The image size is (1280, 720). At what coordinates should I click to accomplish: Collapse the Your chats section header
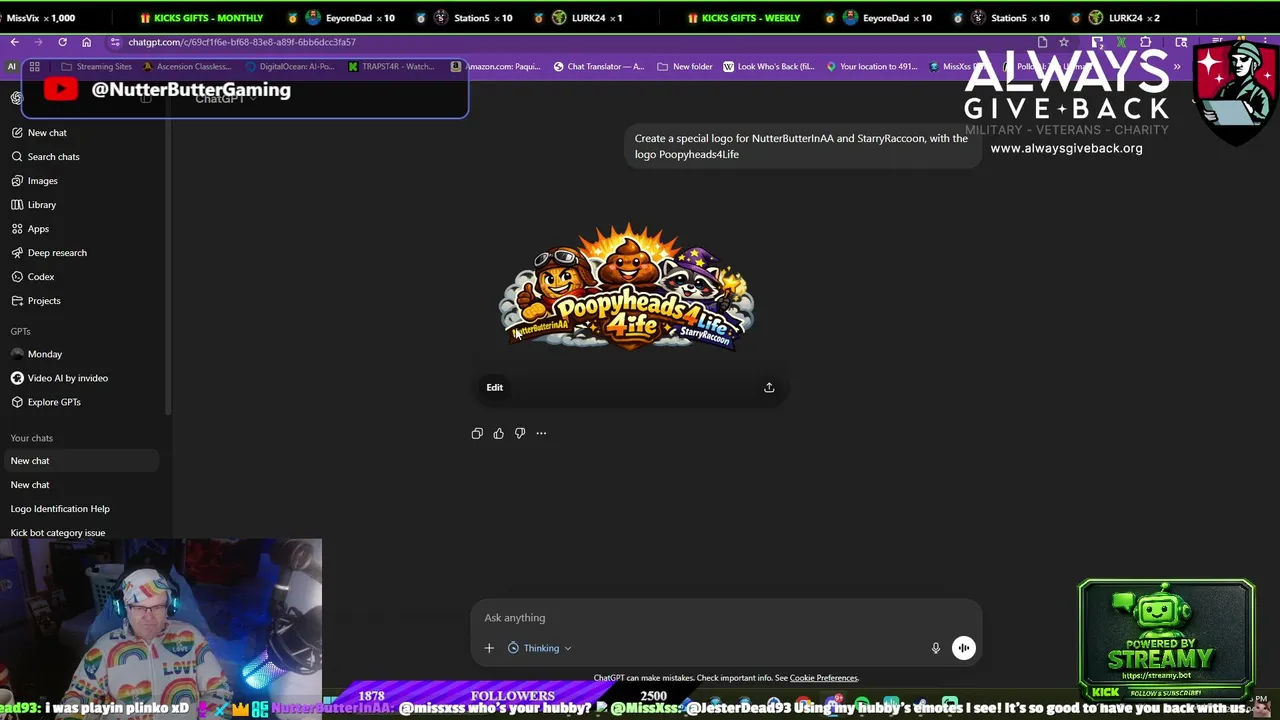pyautogui.click(x=32, y=438)
